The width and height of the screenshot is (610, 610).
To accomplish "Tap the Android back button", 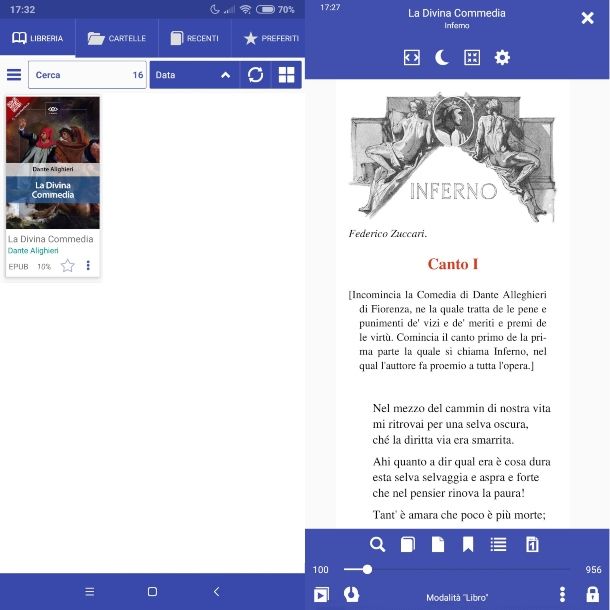I will pos(217,592).
